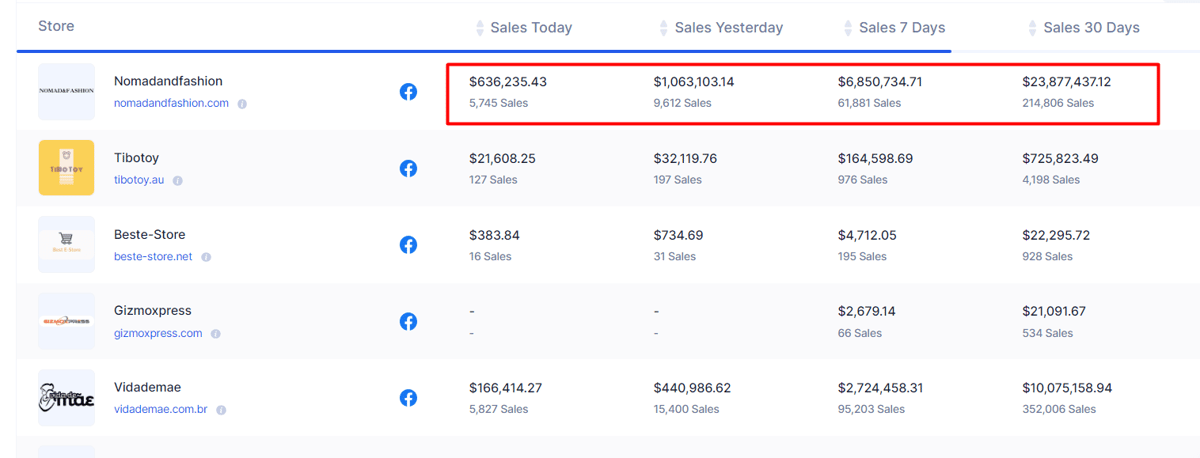Open the gizmoxpress.com link
Screen dimensions: 1200x458
coord(158,333)
